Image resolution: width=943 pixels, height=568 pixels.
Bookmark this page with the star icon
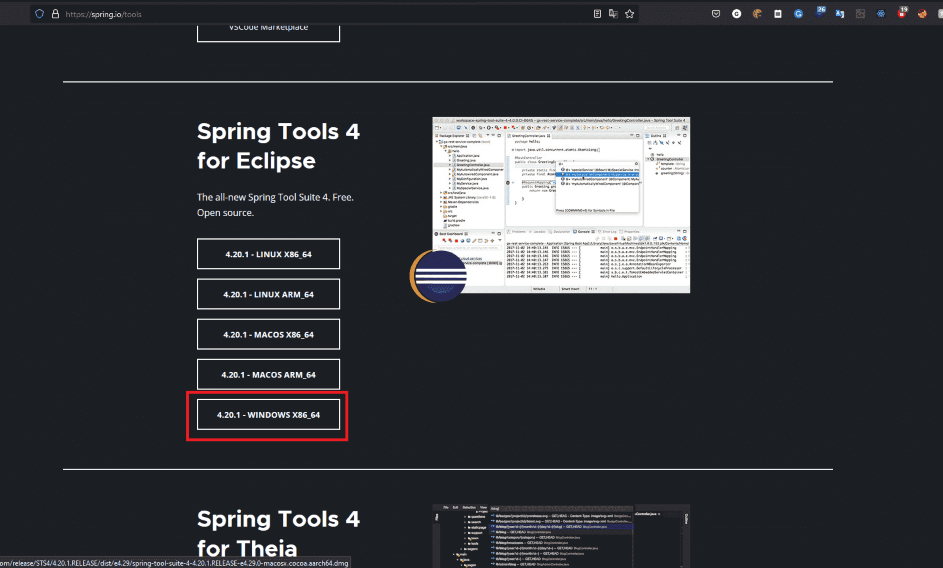click(630, 14)
